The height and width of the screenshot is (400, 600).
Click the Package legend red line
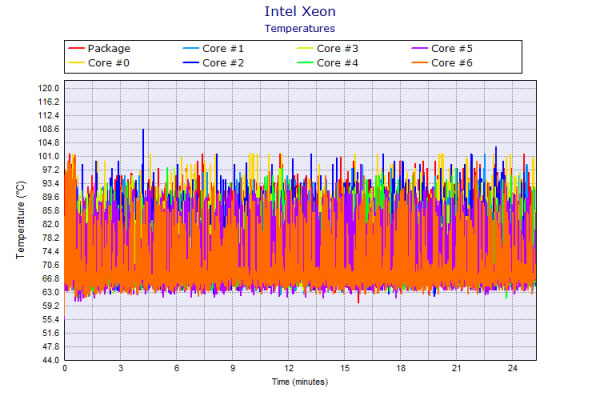pos(76,49)
